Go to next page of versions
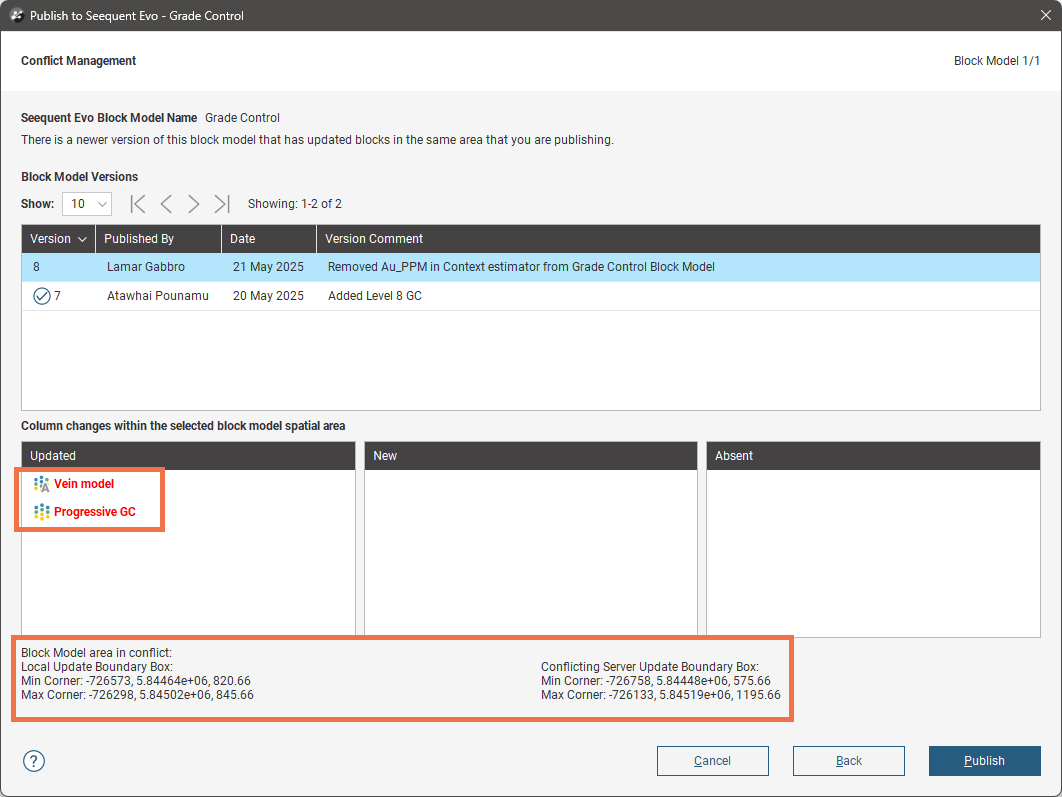 coord(194,204)
